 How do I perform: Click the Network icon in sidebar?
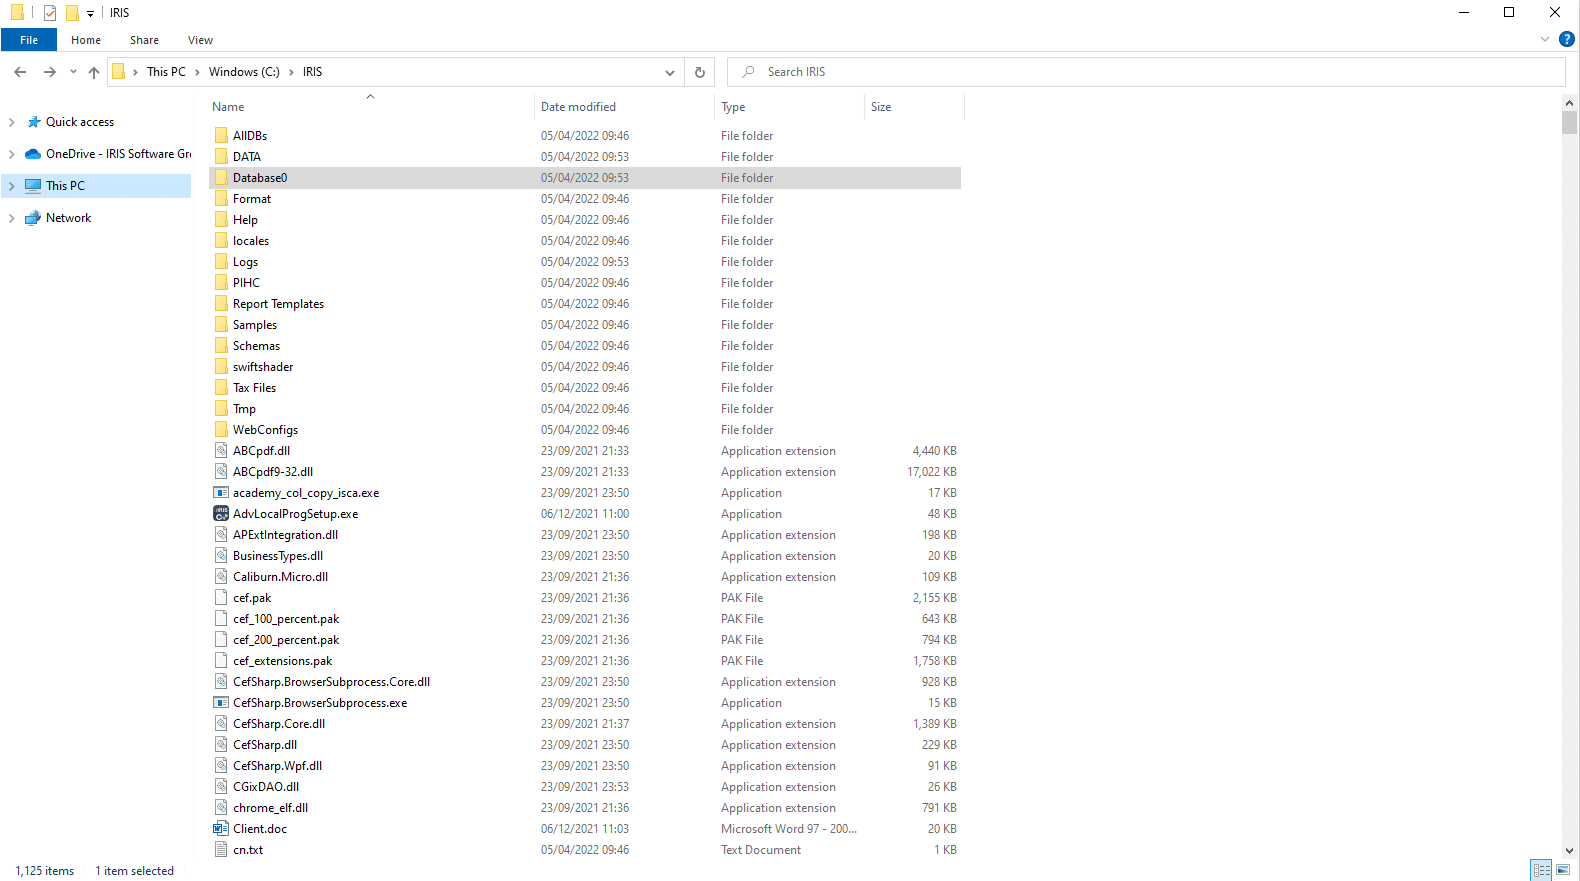tap(33, 218)
